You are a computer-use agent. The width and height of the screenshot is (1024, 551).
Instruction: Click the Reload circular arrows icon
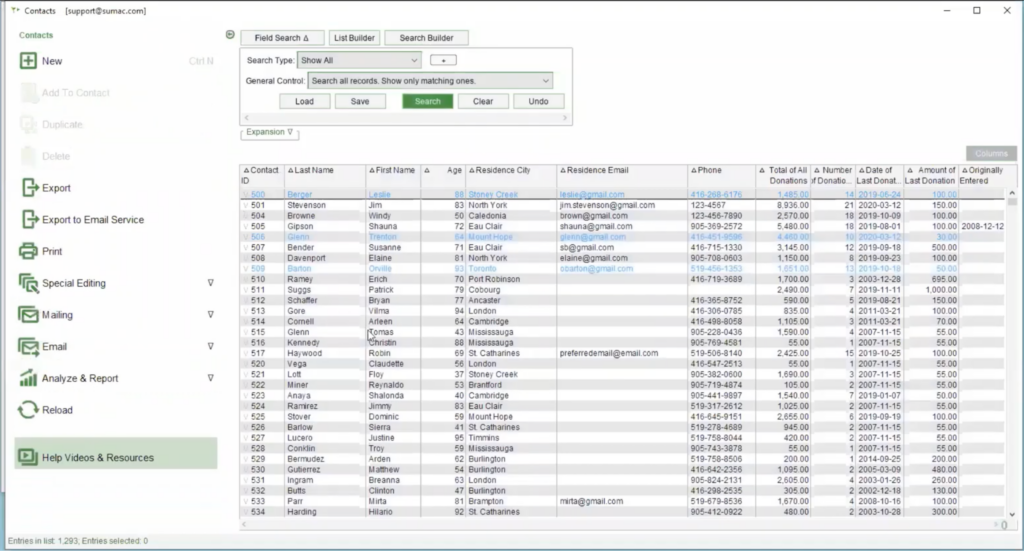point(28,410)
